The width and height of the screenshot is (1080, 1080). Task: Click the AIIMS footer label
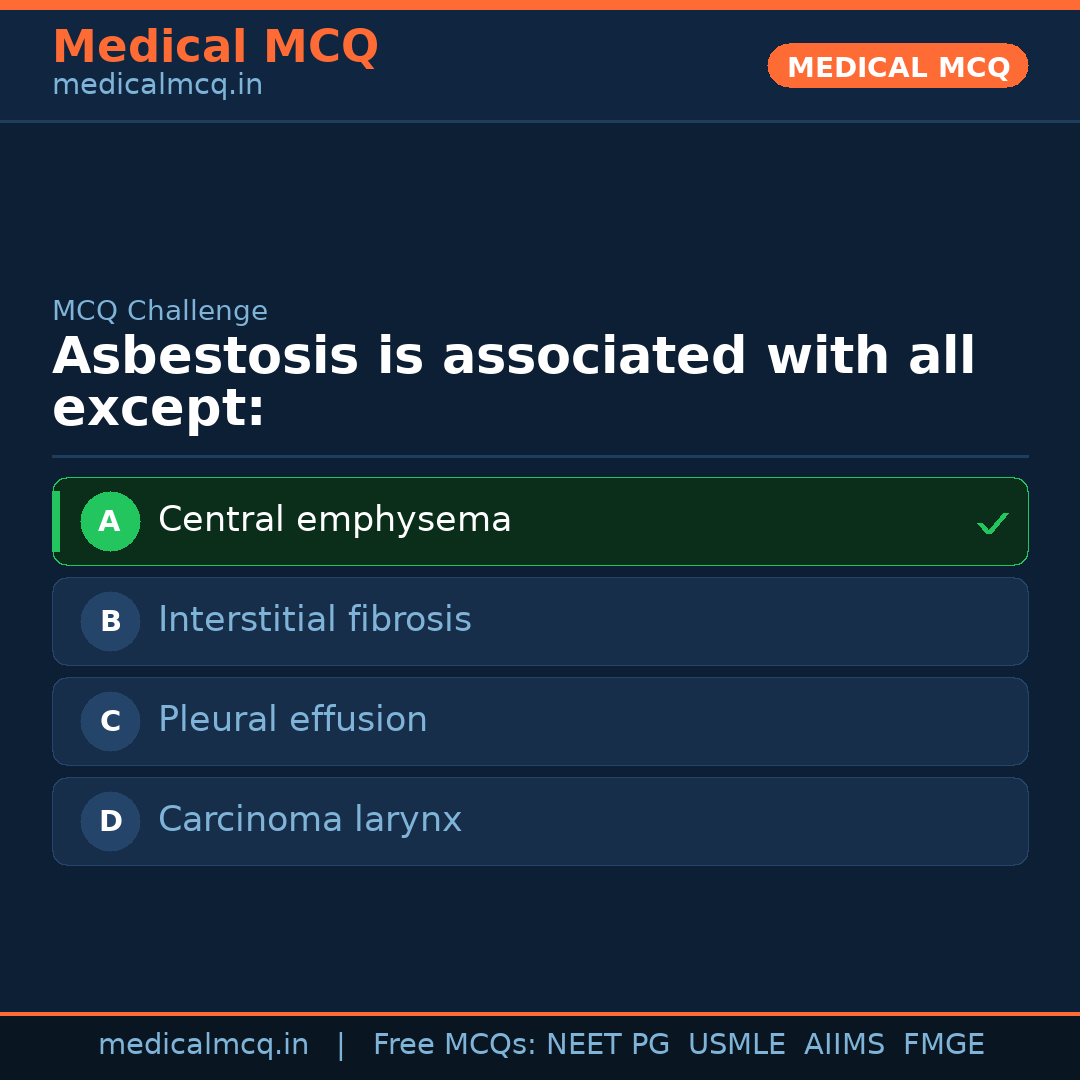pyautogui.click(x=844, y=1045)
